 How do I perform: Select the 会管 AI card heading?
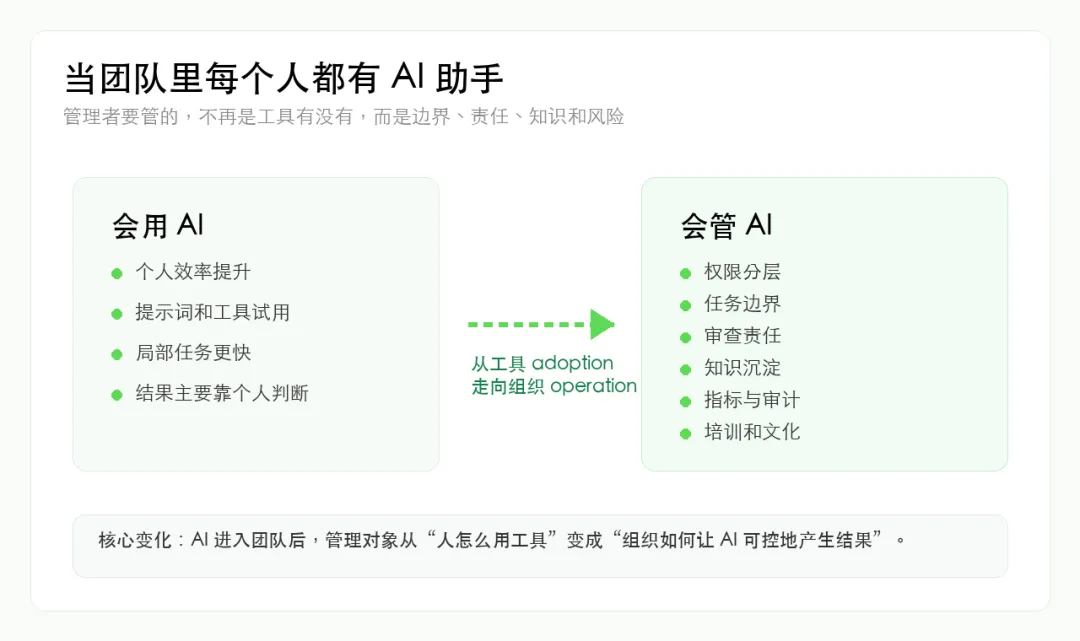727,226
